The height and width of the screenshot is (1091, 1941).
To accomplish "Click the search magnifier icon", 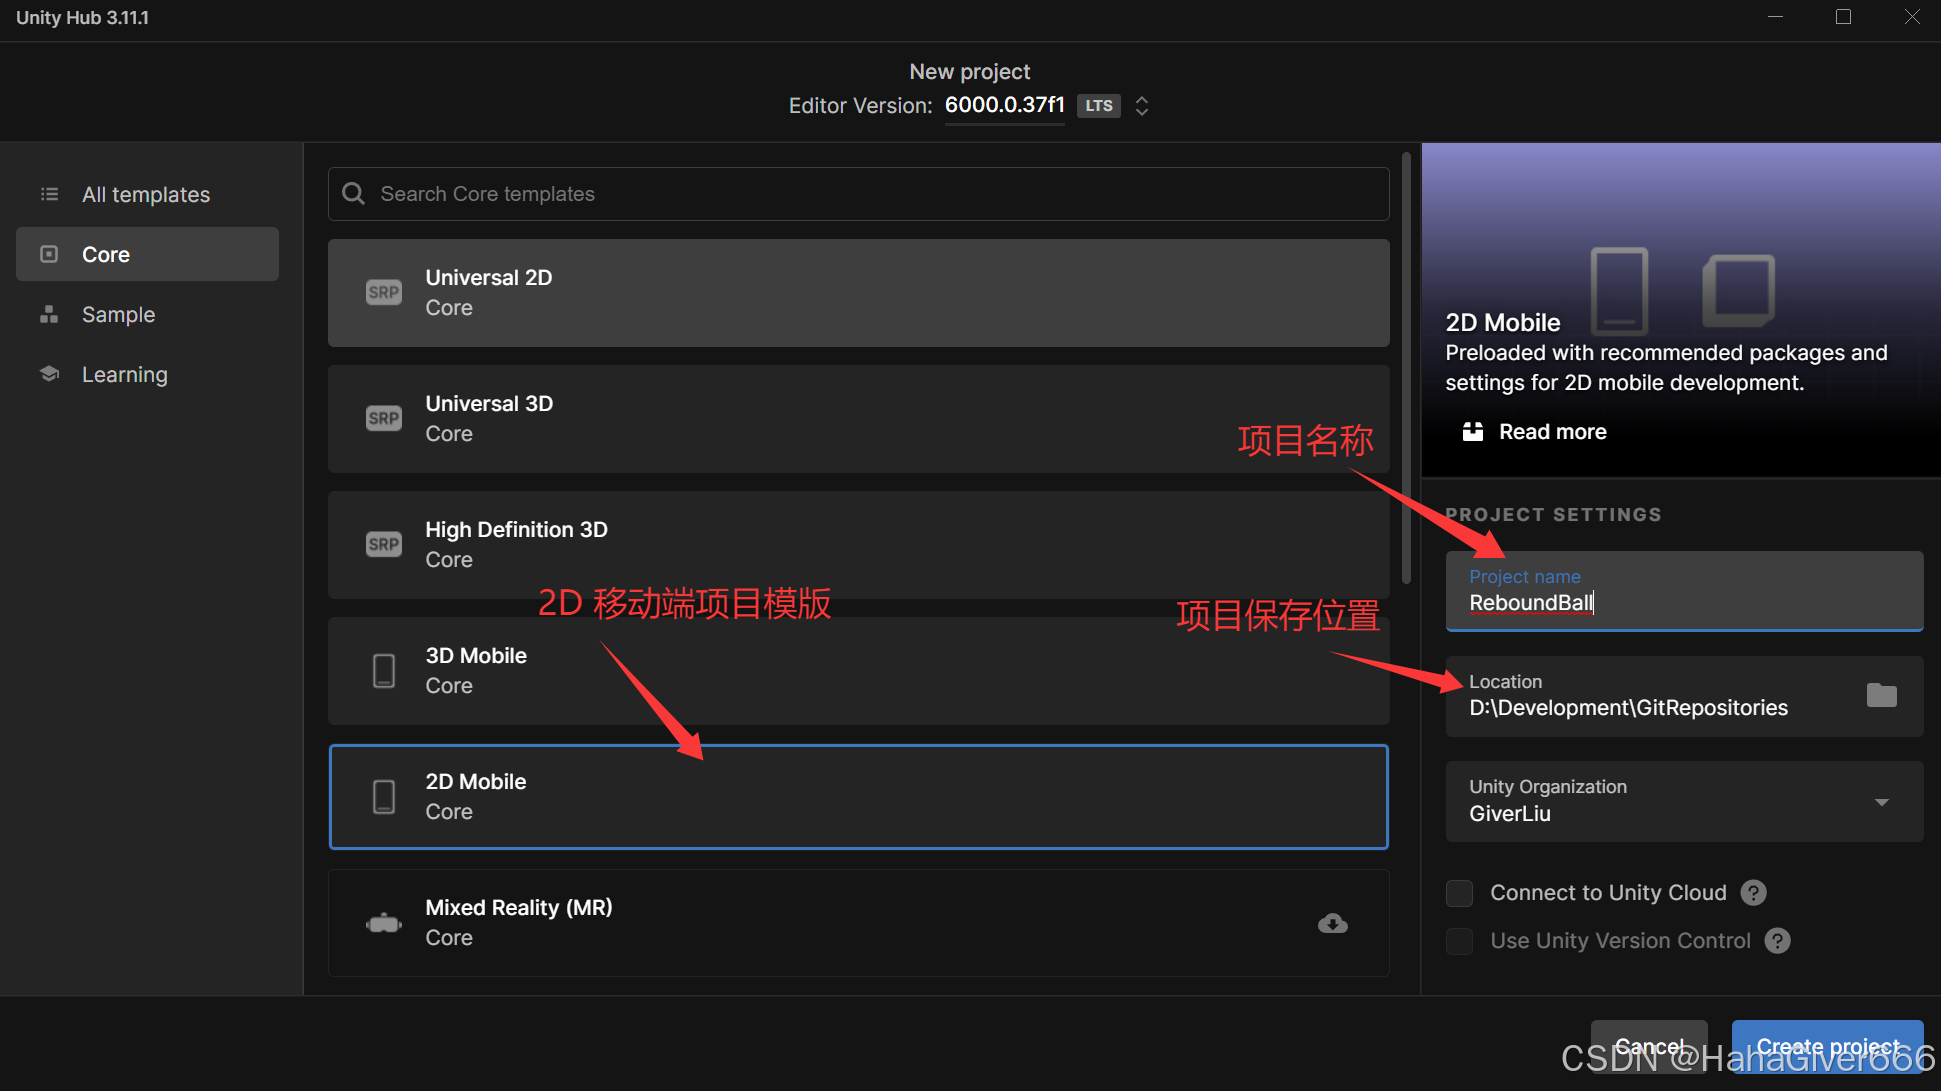I will pos(354,193).
